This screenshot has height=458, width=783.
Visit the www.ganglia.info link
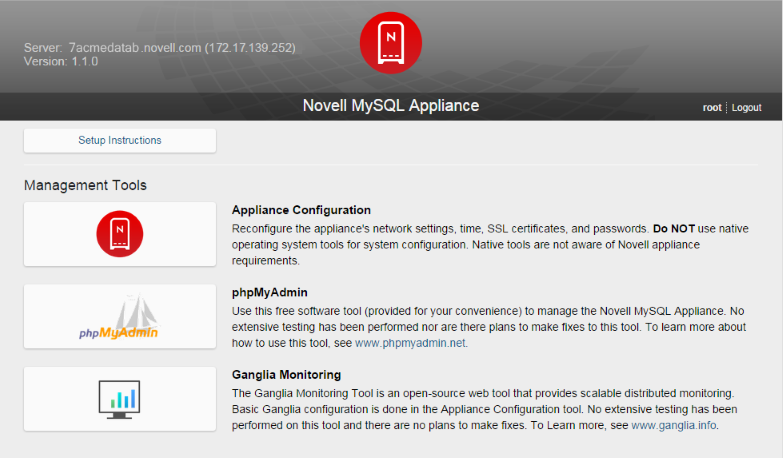[x=674, y=426]
